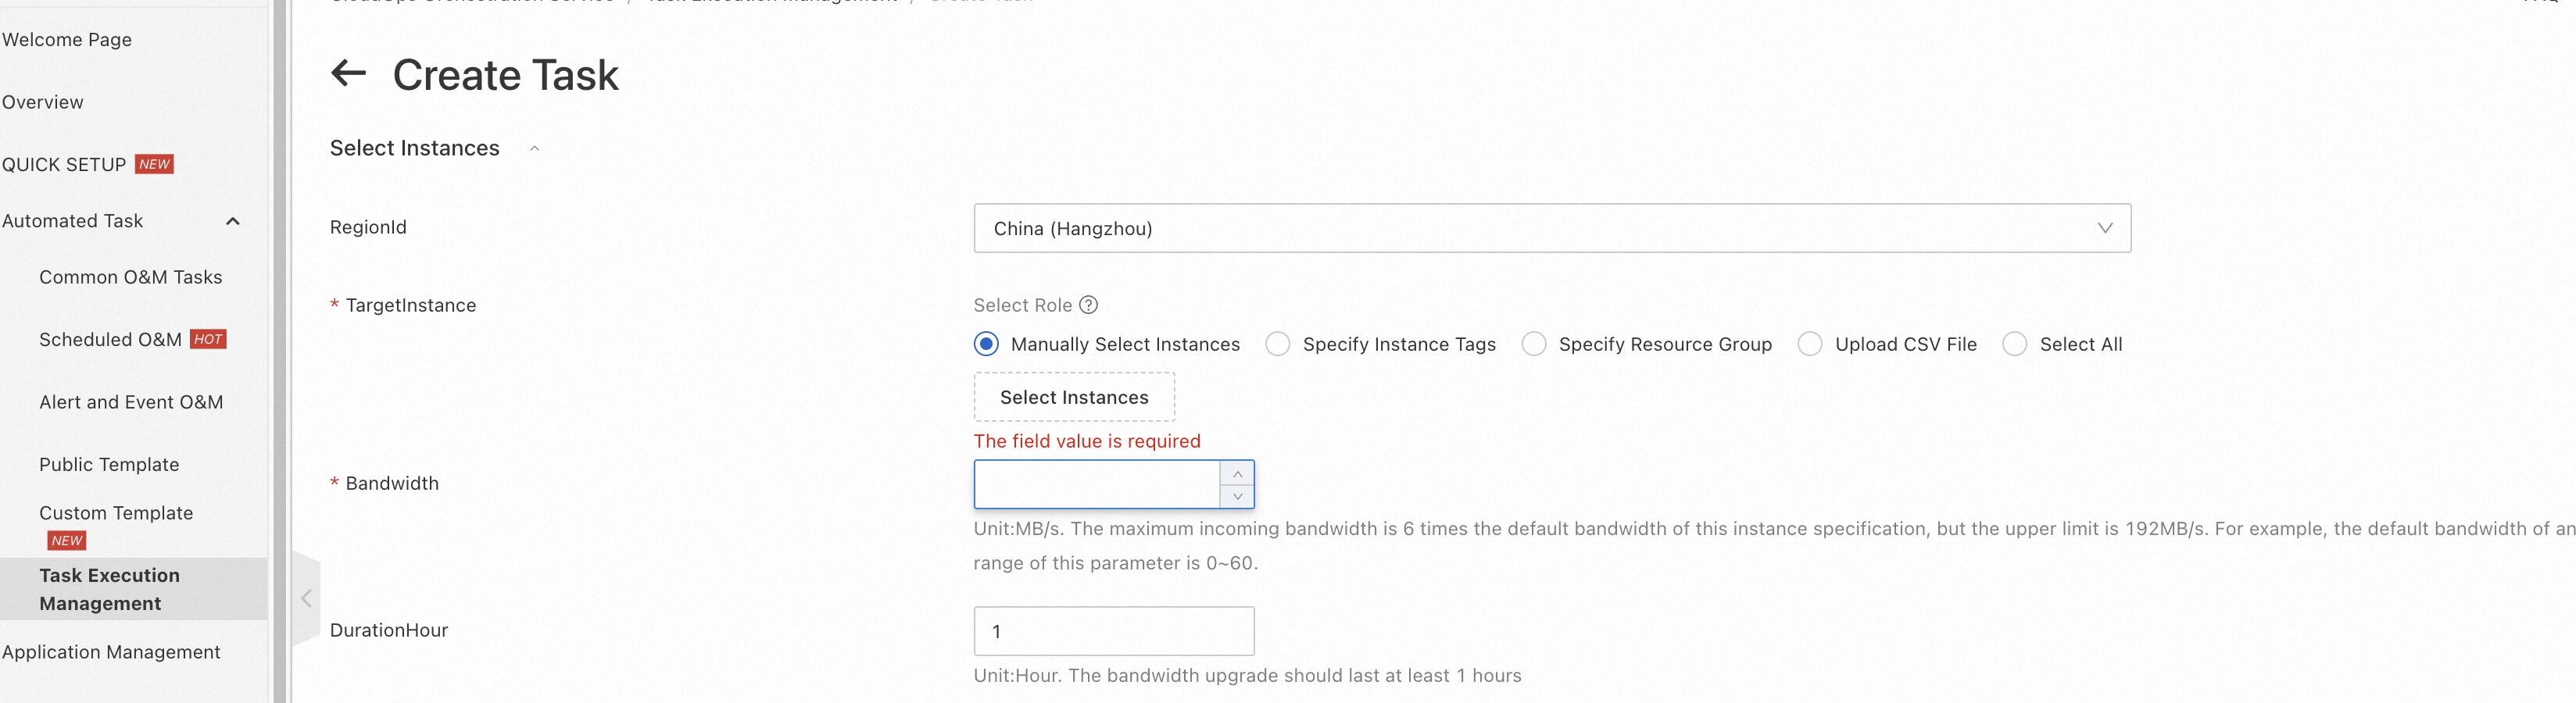The image size is (2576, 703).
Task: Select the Specify Instance Tags option
Action: pyautogui.click(x=1278, y=344)
